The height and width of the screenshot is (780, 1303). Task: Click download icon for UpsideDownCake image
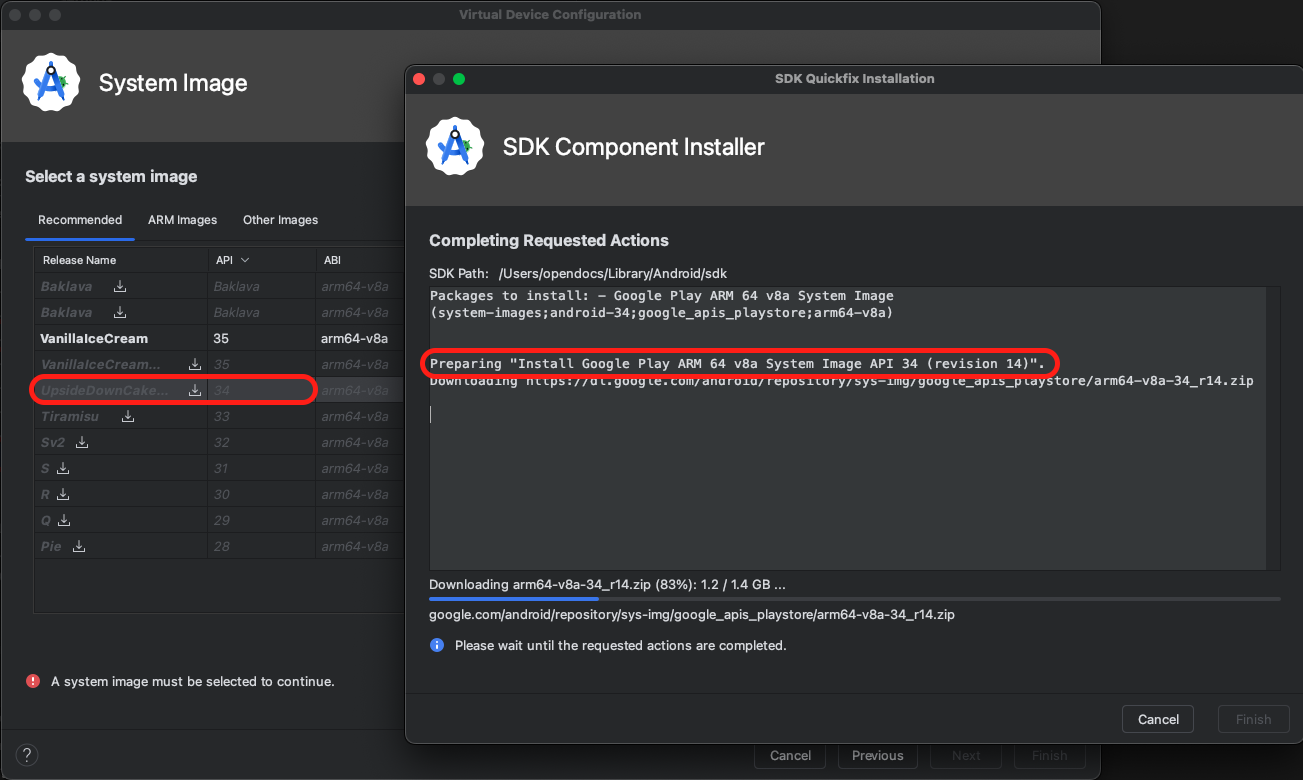[195, 390]
